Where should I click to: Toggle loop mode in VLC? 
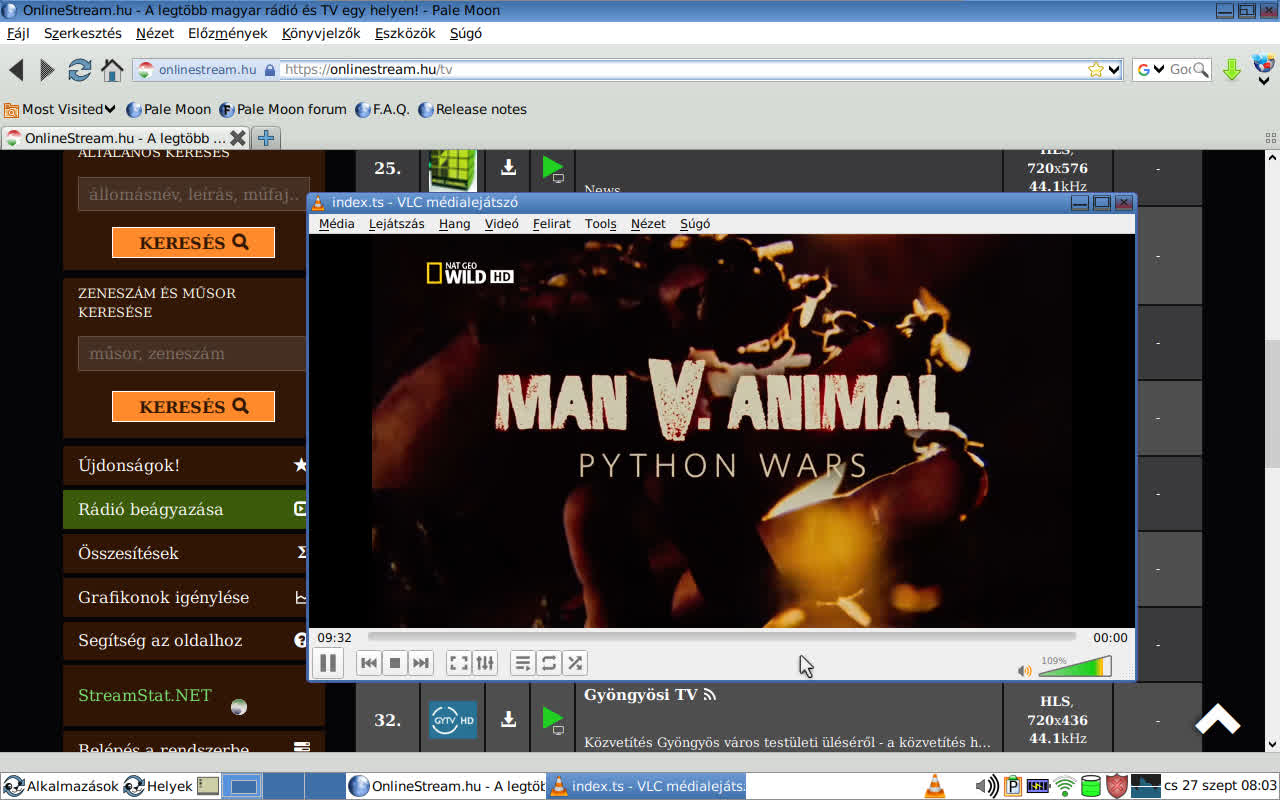tap(549, 662)
